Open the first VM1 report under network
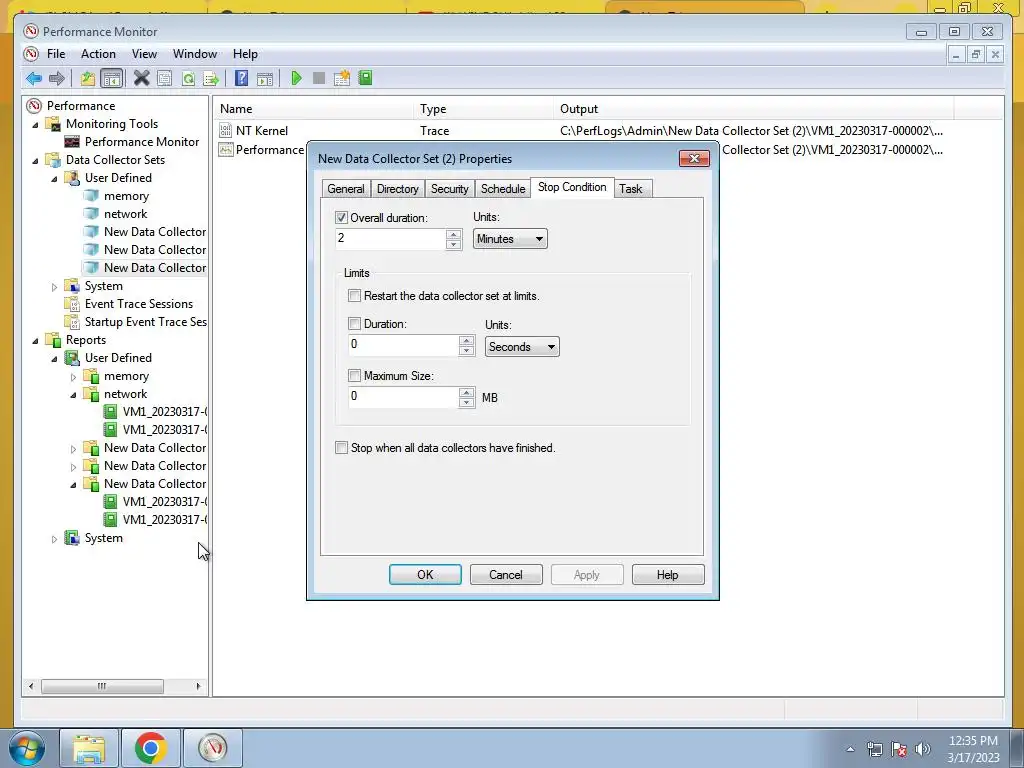 (x=165, y=411)
